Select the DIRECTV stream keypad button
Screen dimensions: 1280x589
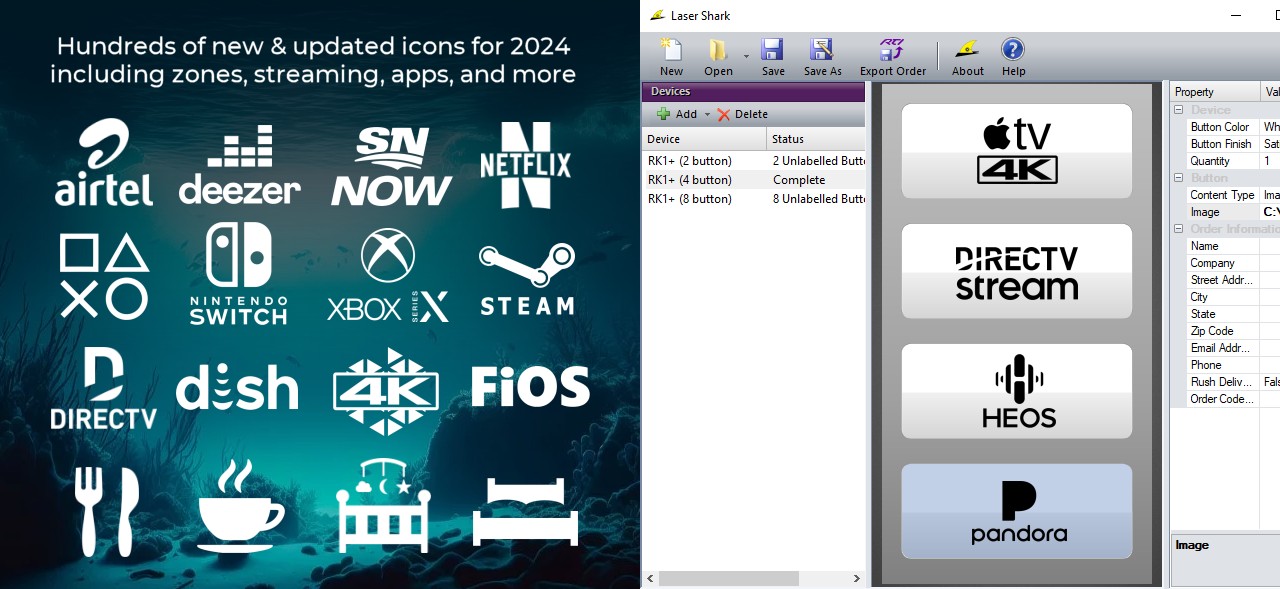1017,271
